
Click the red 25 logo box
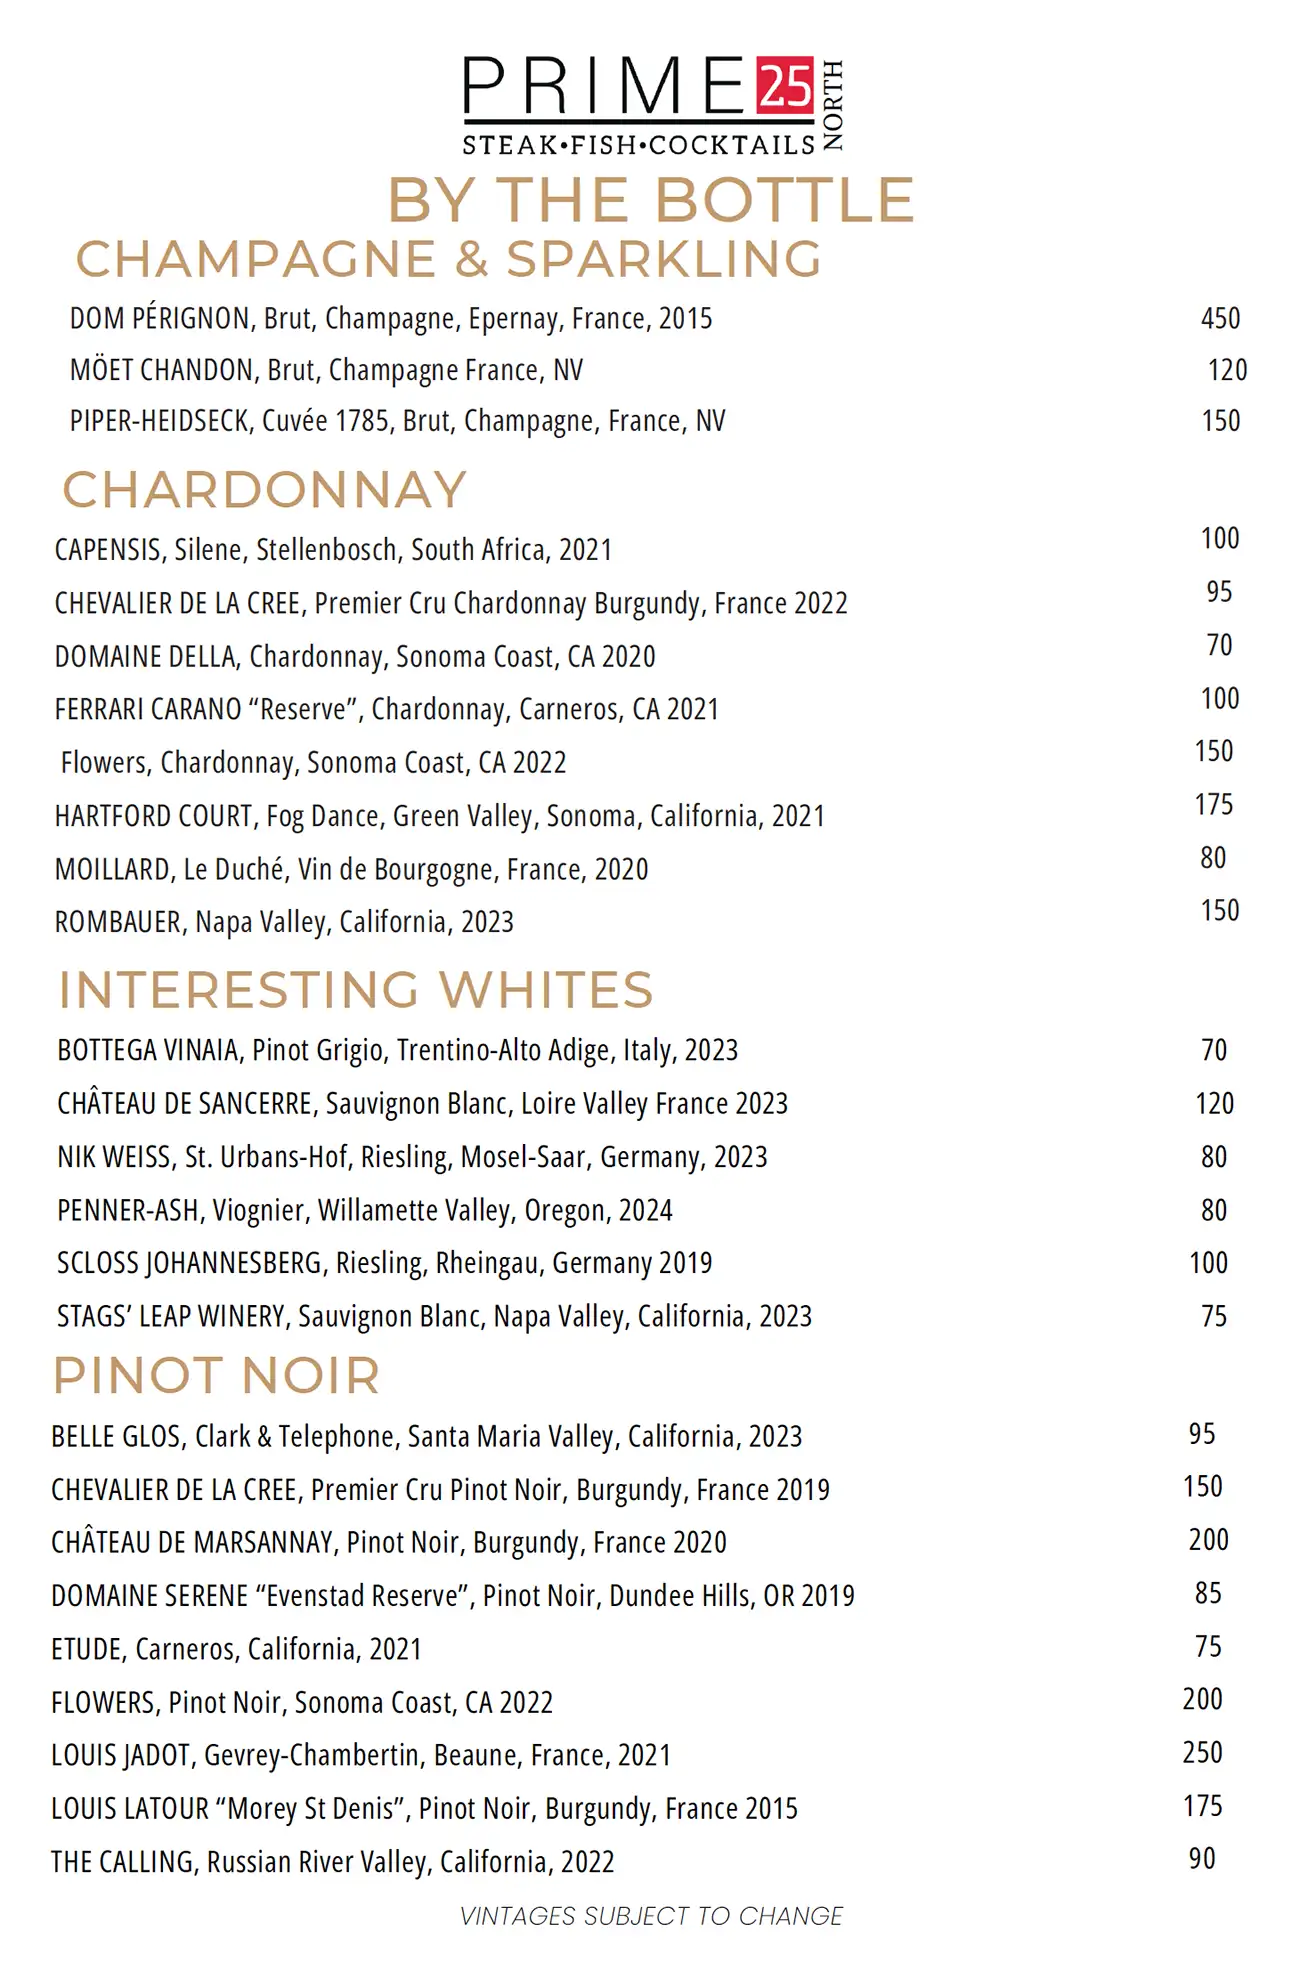pos(786,85)
